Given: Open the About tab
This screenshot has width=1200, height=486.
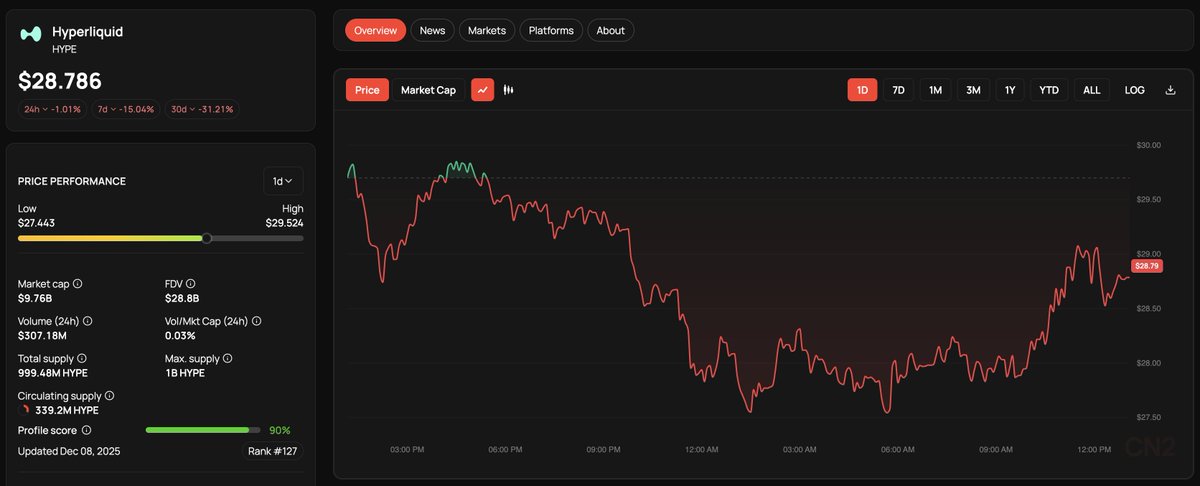Looking at the screenshot, I should coord(611,30).
